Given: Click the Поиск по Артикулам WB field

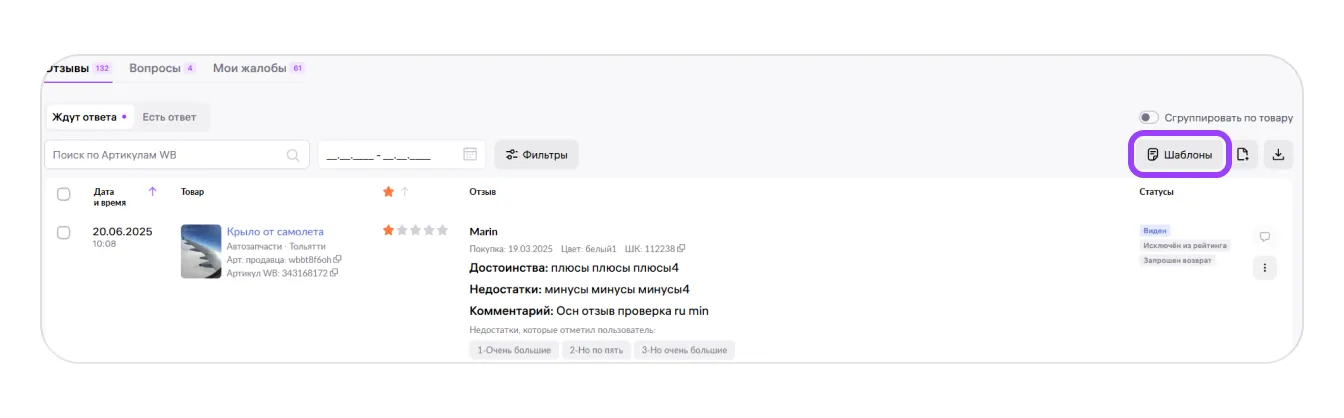Looking at the screenshot, I should coord(165,155).
